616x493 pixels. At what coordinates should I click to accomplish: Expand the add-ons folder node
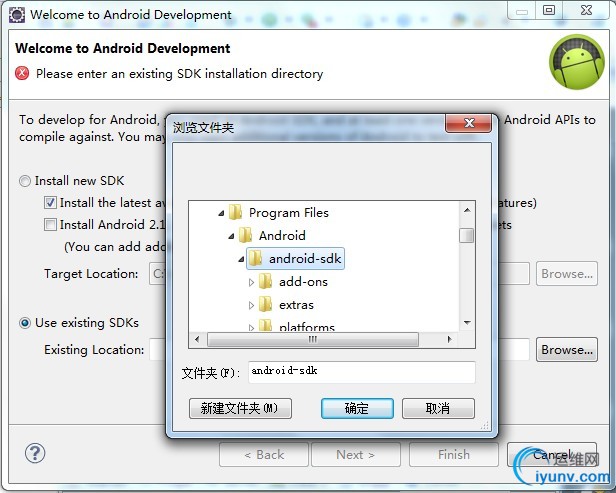(x=251, y=282)
